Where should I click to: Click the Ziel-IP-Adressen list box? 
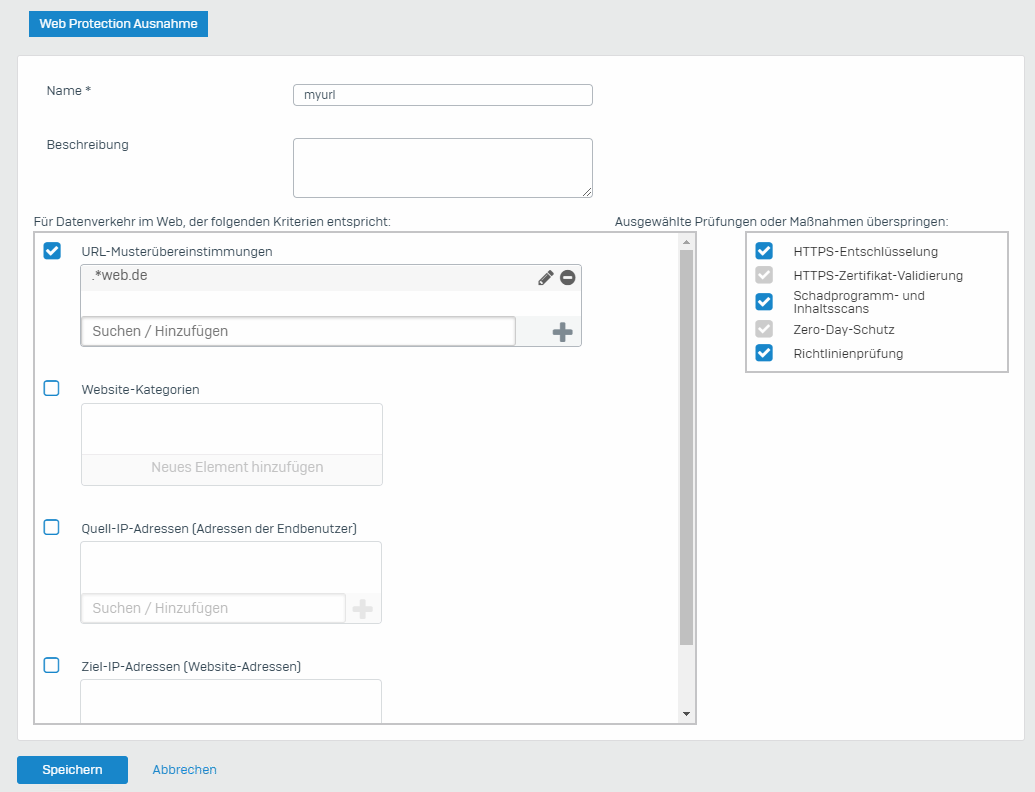point(231,701)
